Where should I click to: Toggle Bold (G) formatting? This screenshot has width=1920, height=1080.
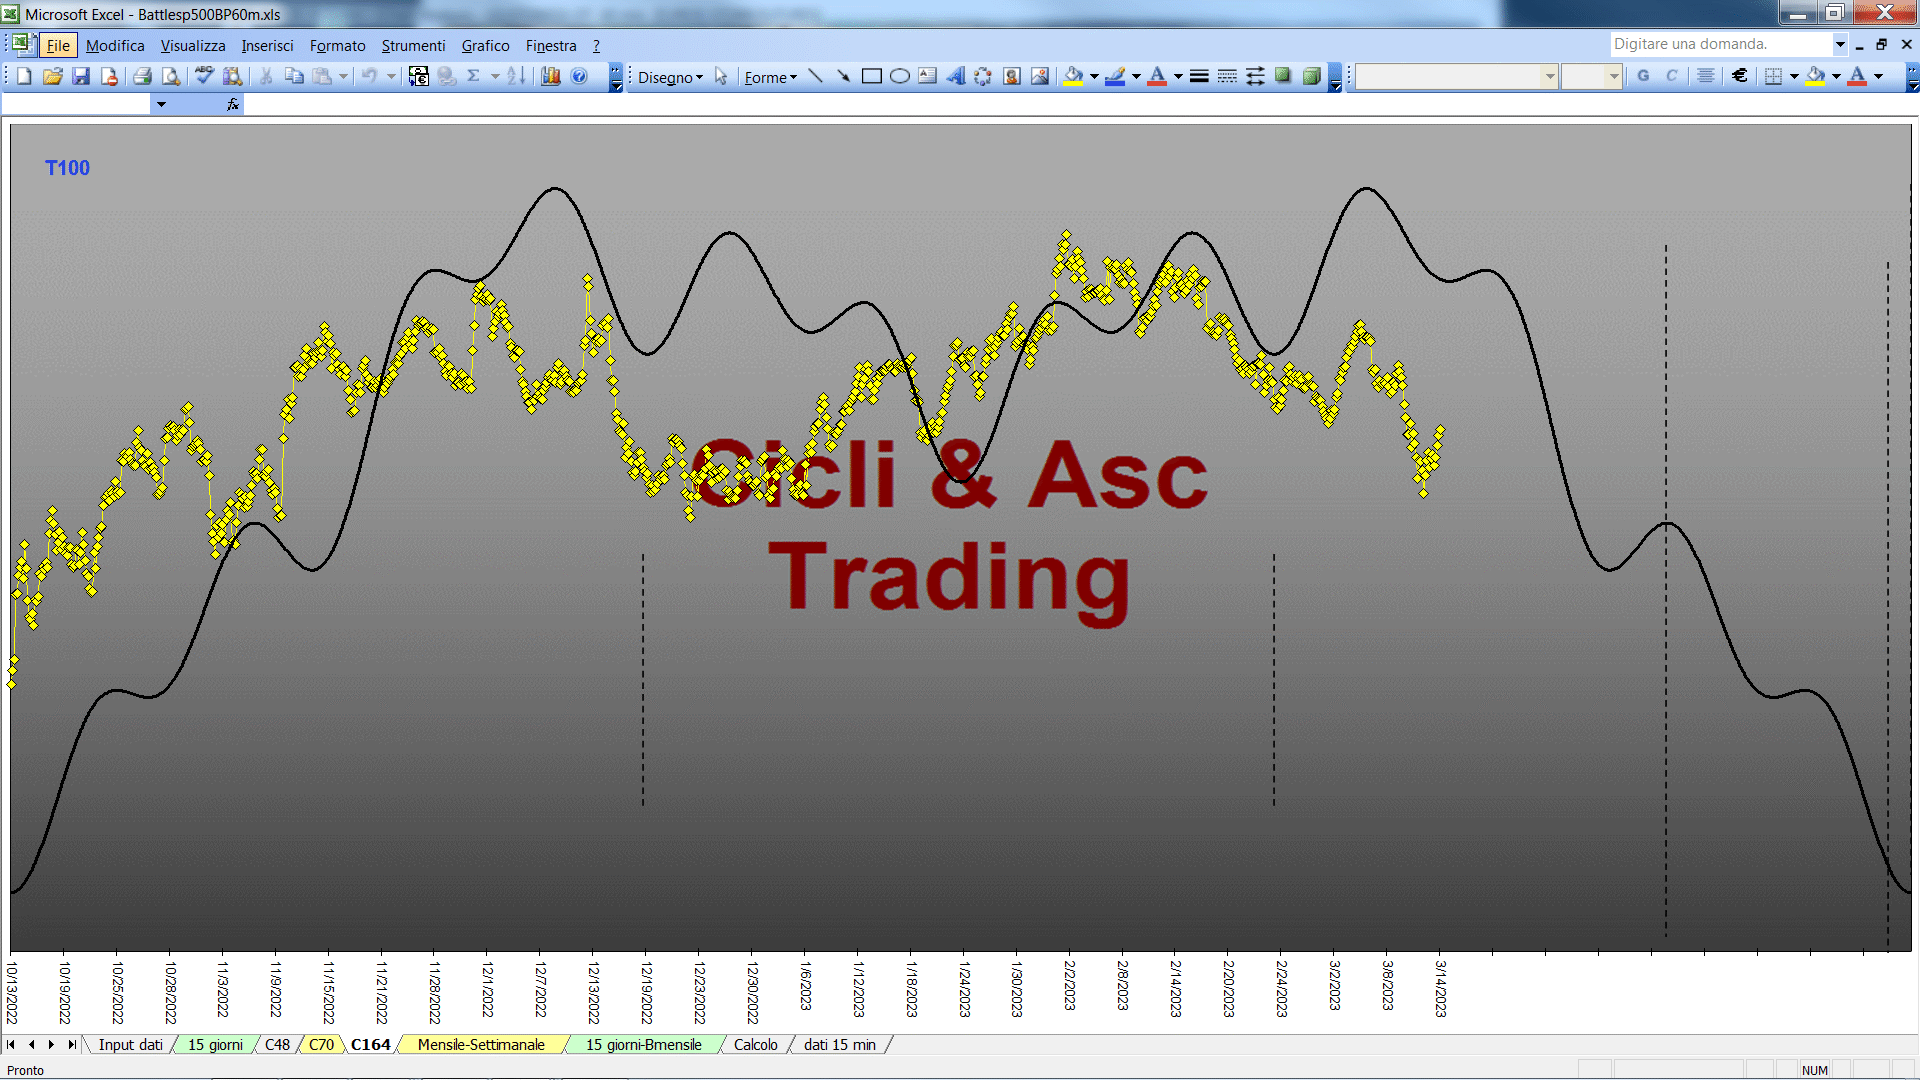[1643, 76]
